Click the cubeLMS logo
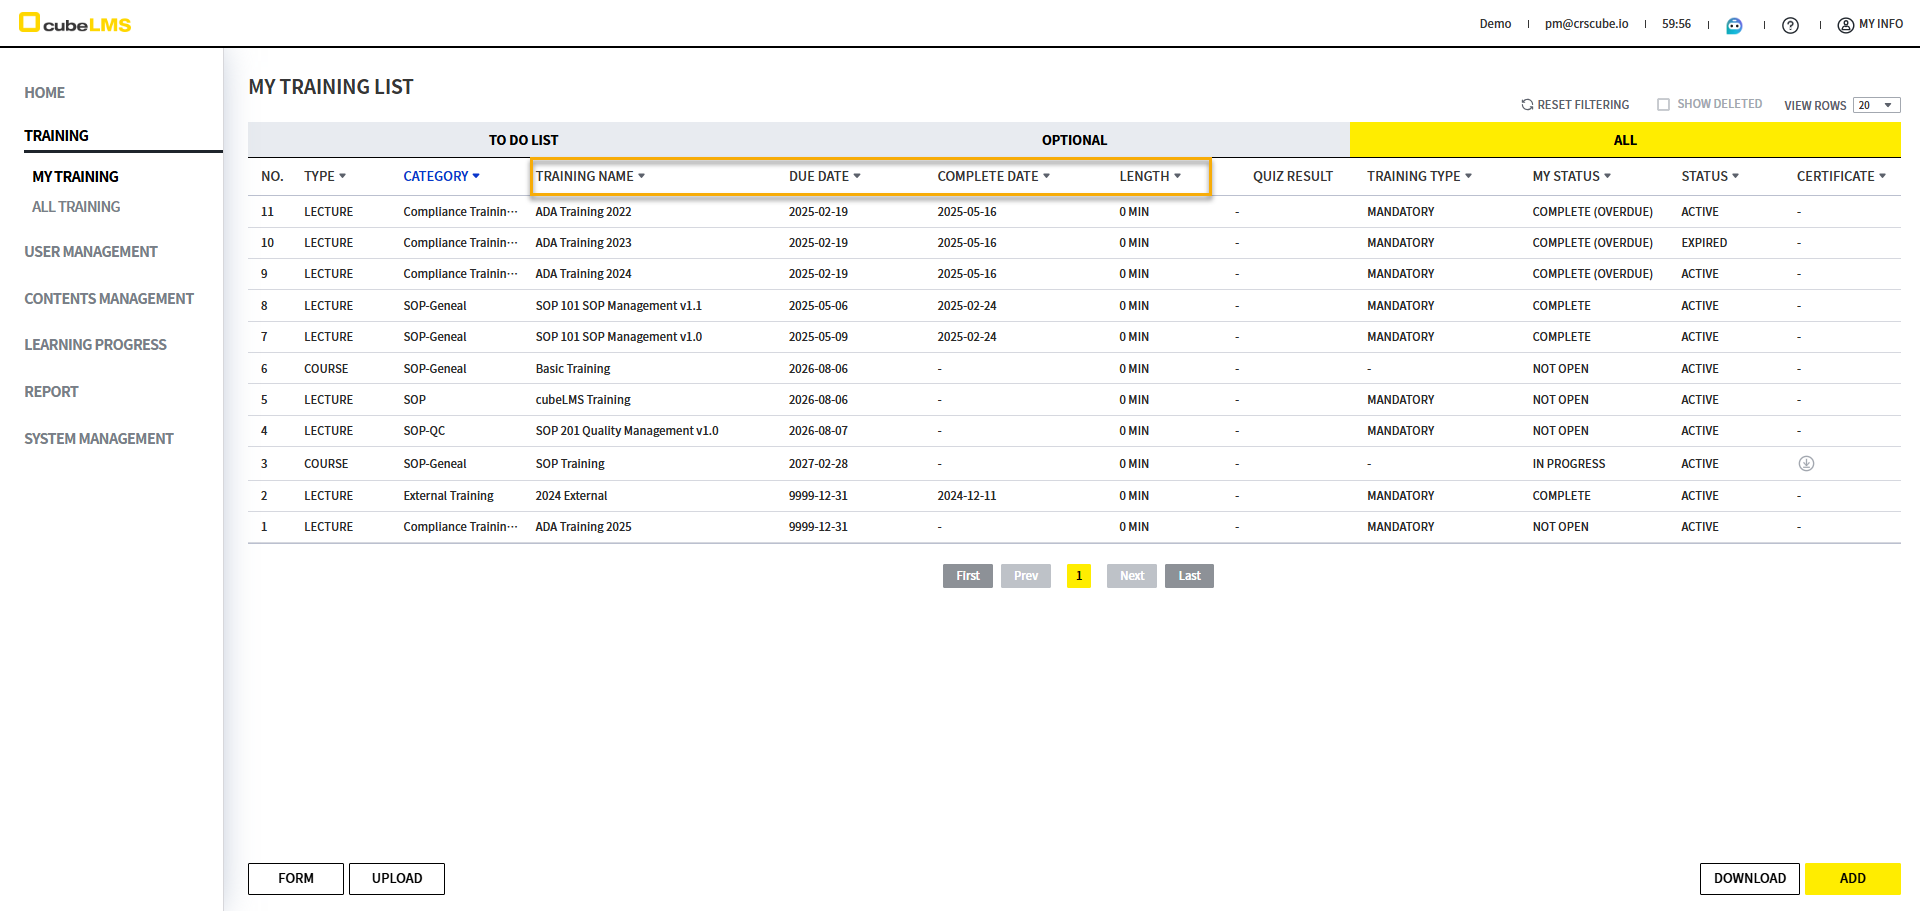The image size is (1920, 911). (76, 24)
